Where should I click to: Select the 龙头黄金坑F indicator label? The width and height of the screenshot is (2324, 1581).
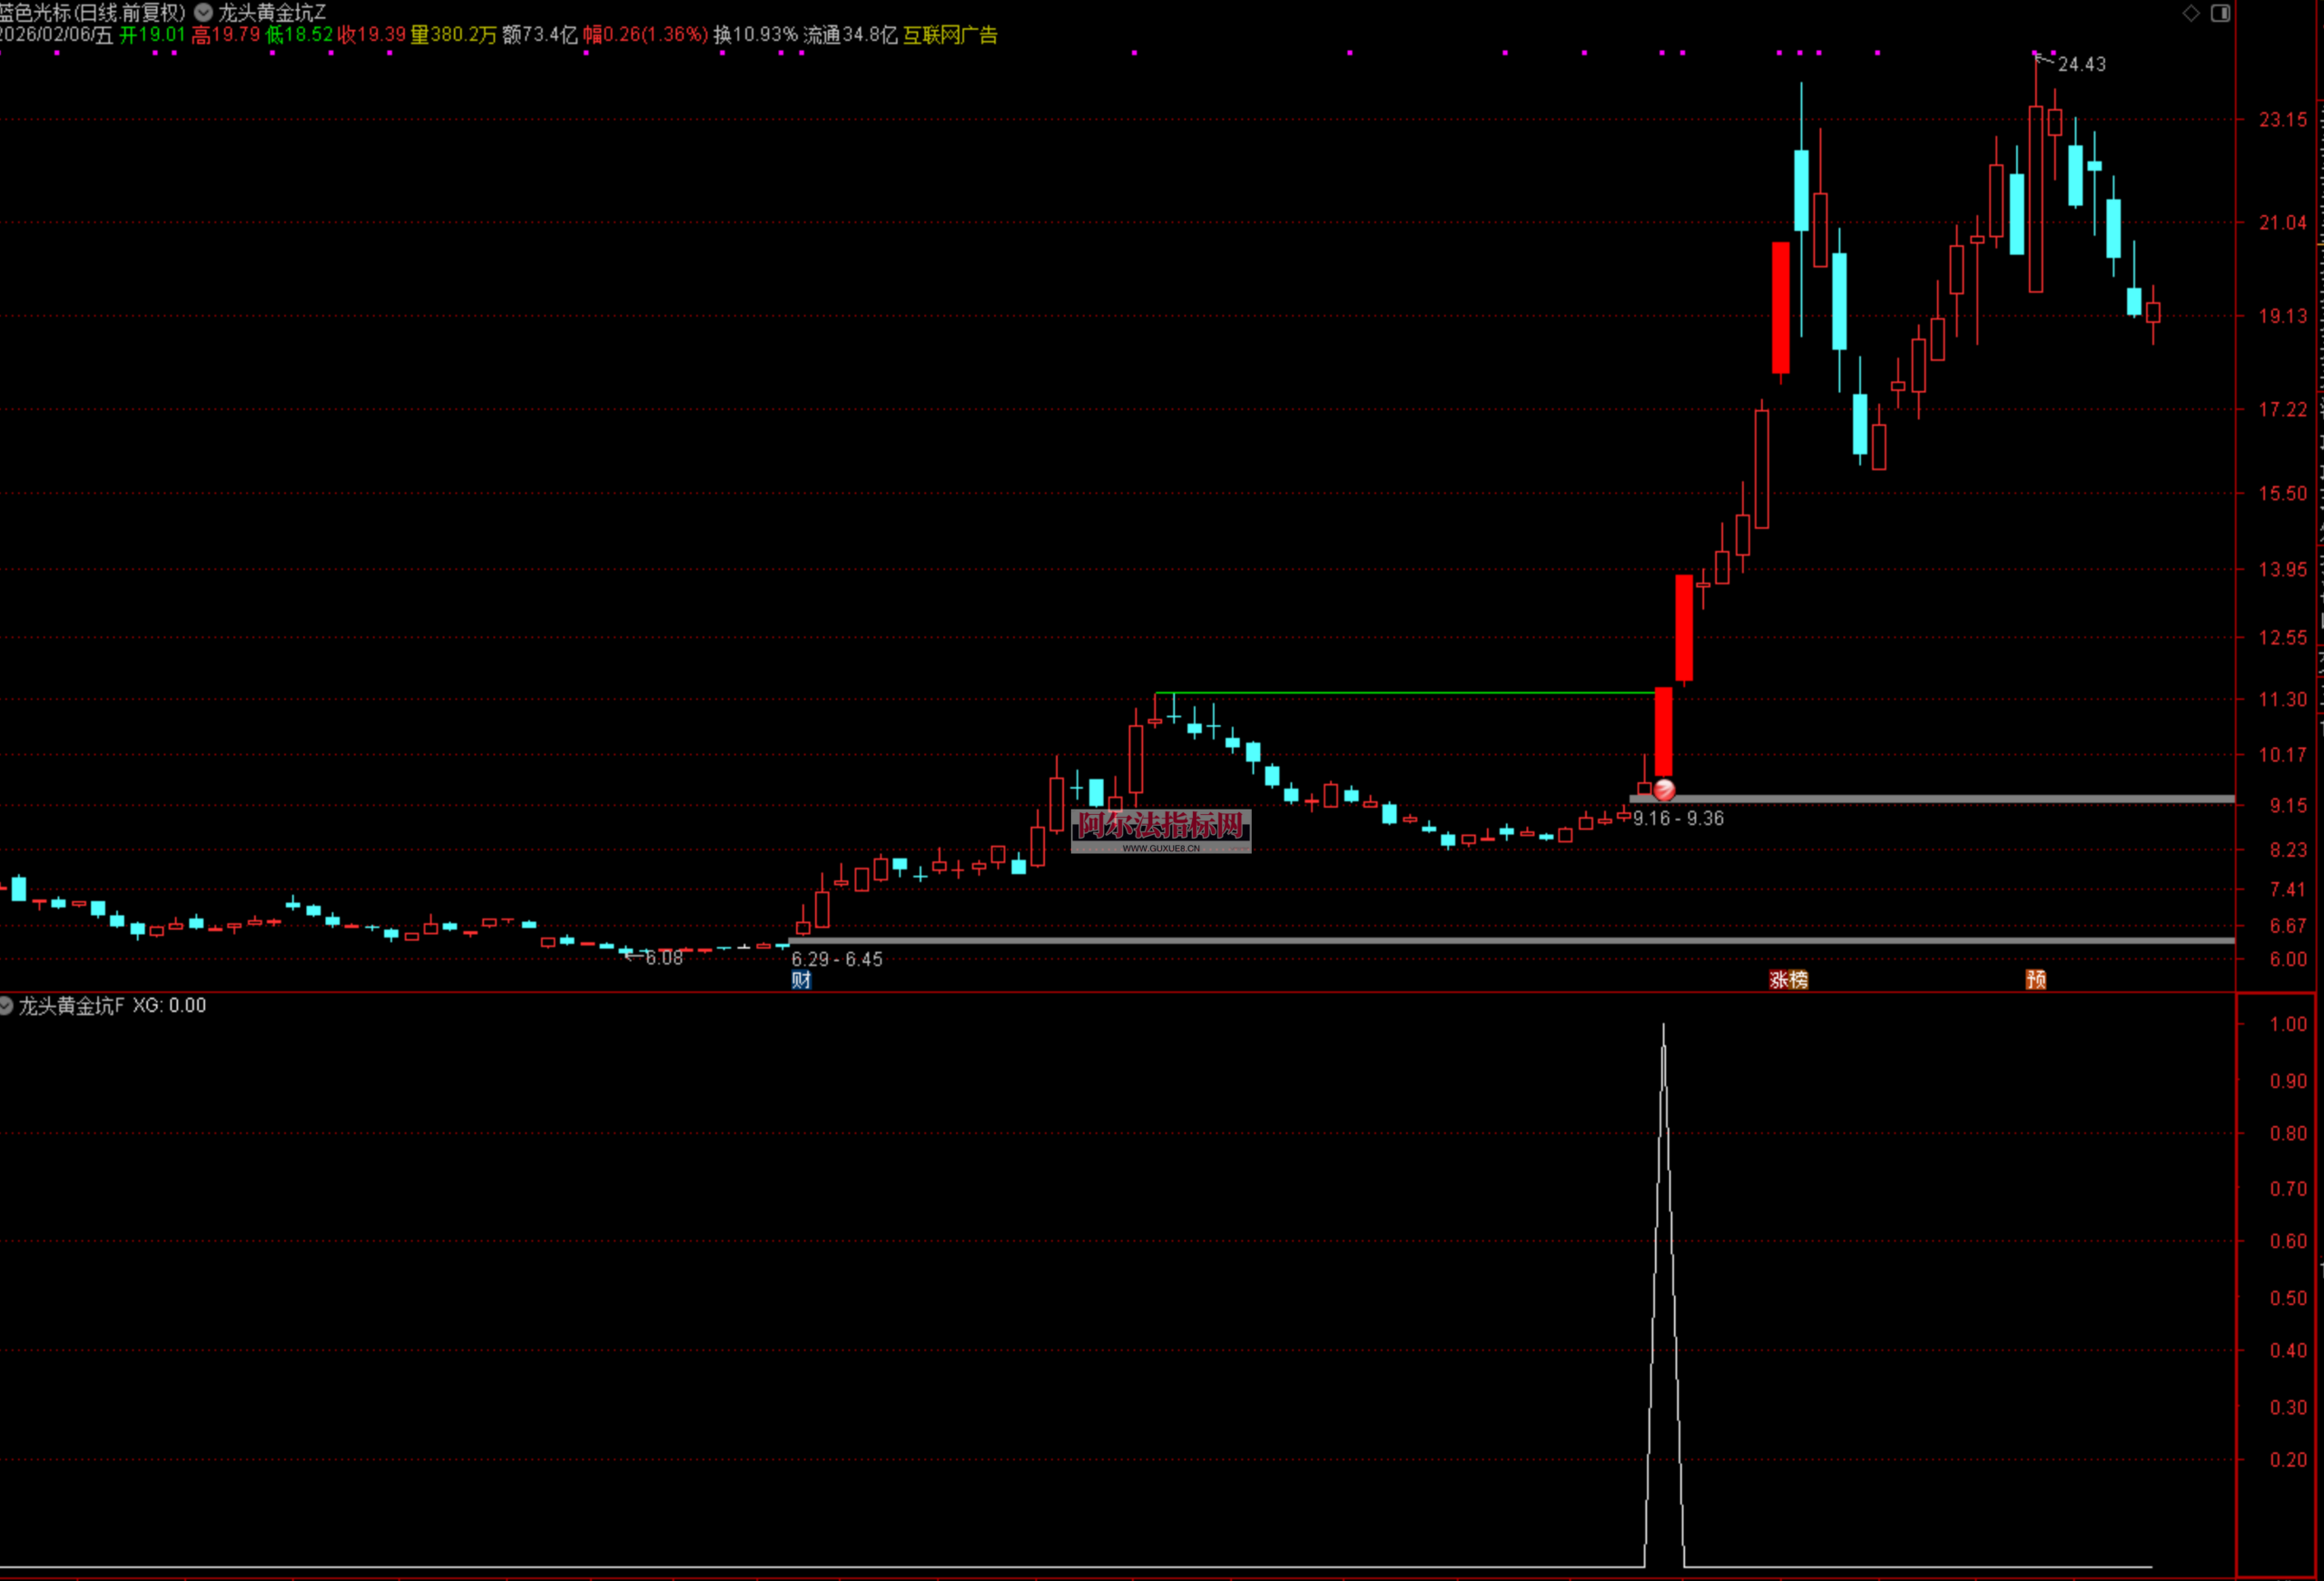tap(71, 1005)
